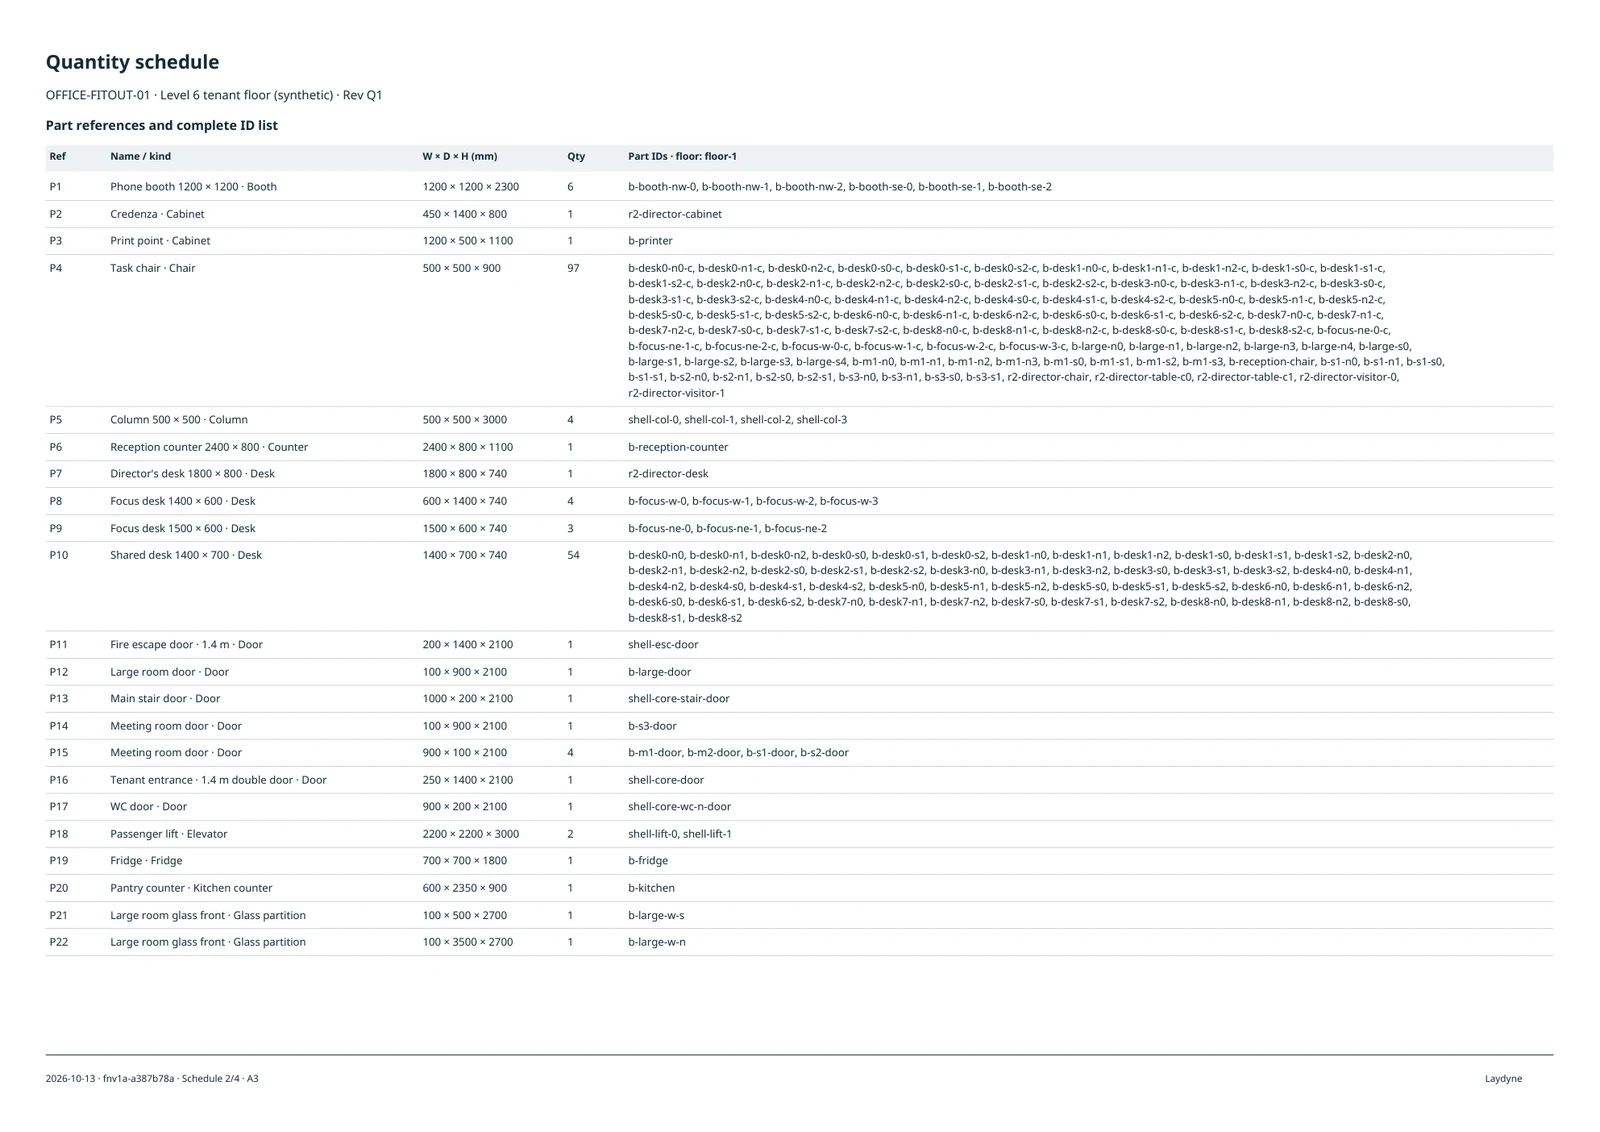The width and height of the screenshot is (1600, 1132).
Task: Click the ID "b-reception-counter"
Action: click(x=678, y=447)
